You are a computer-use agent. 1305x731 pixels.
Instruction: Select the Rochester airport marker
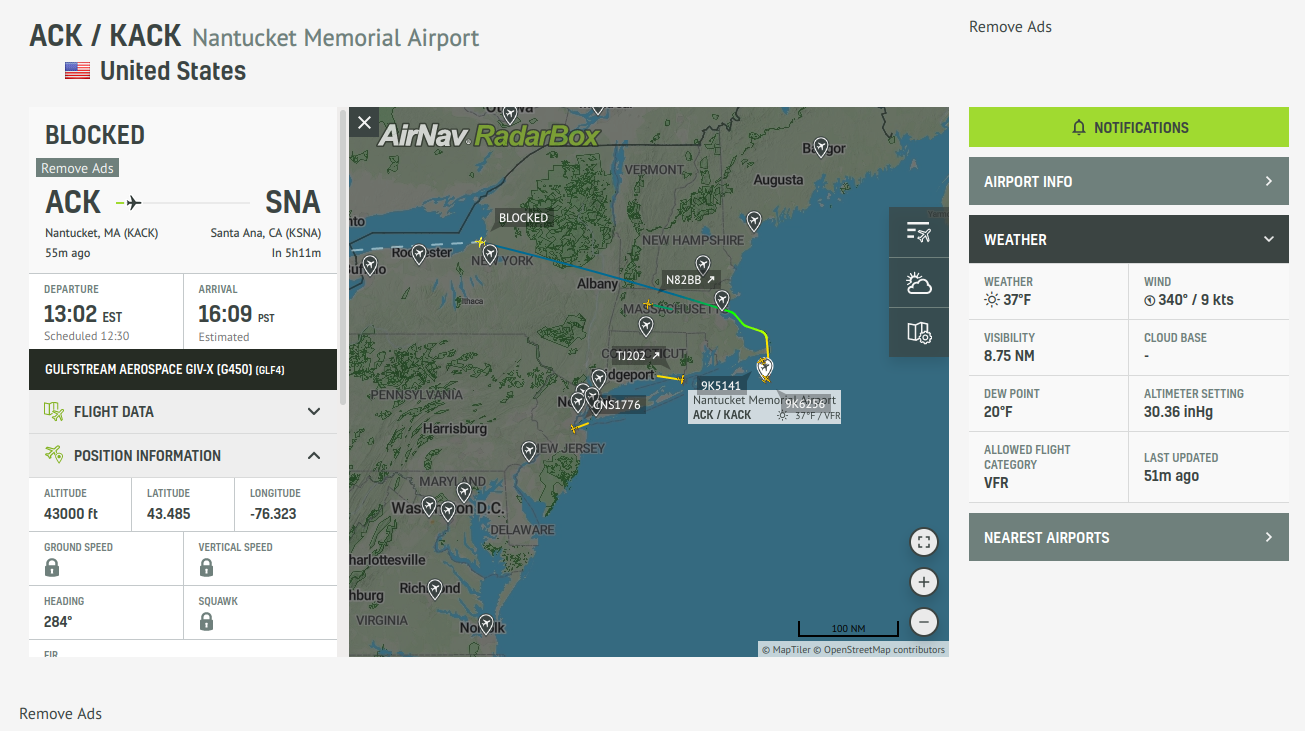click(419, 254)
